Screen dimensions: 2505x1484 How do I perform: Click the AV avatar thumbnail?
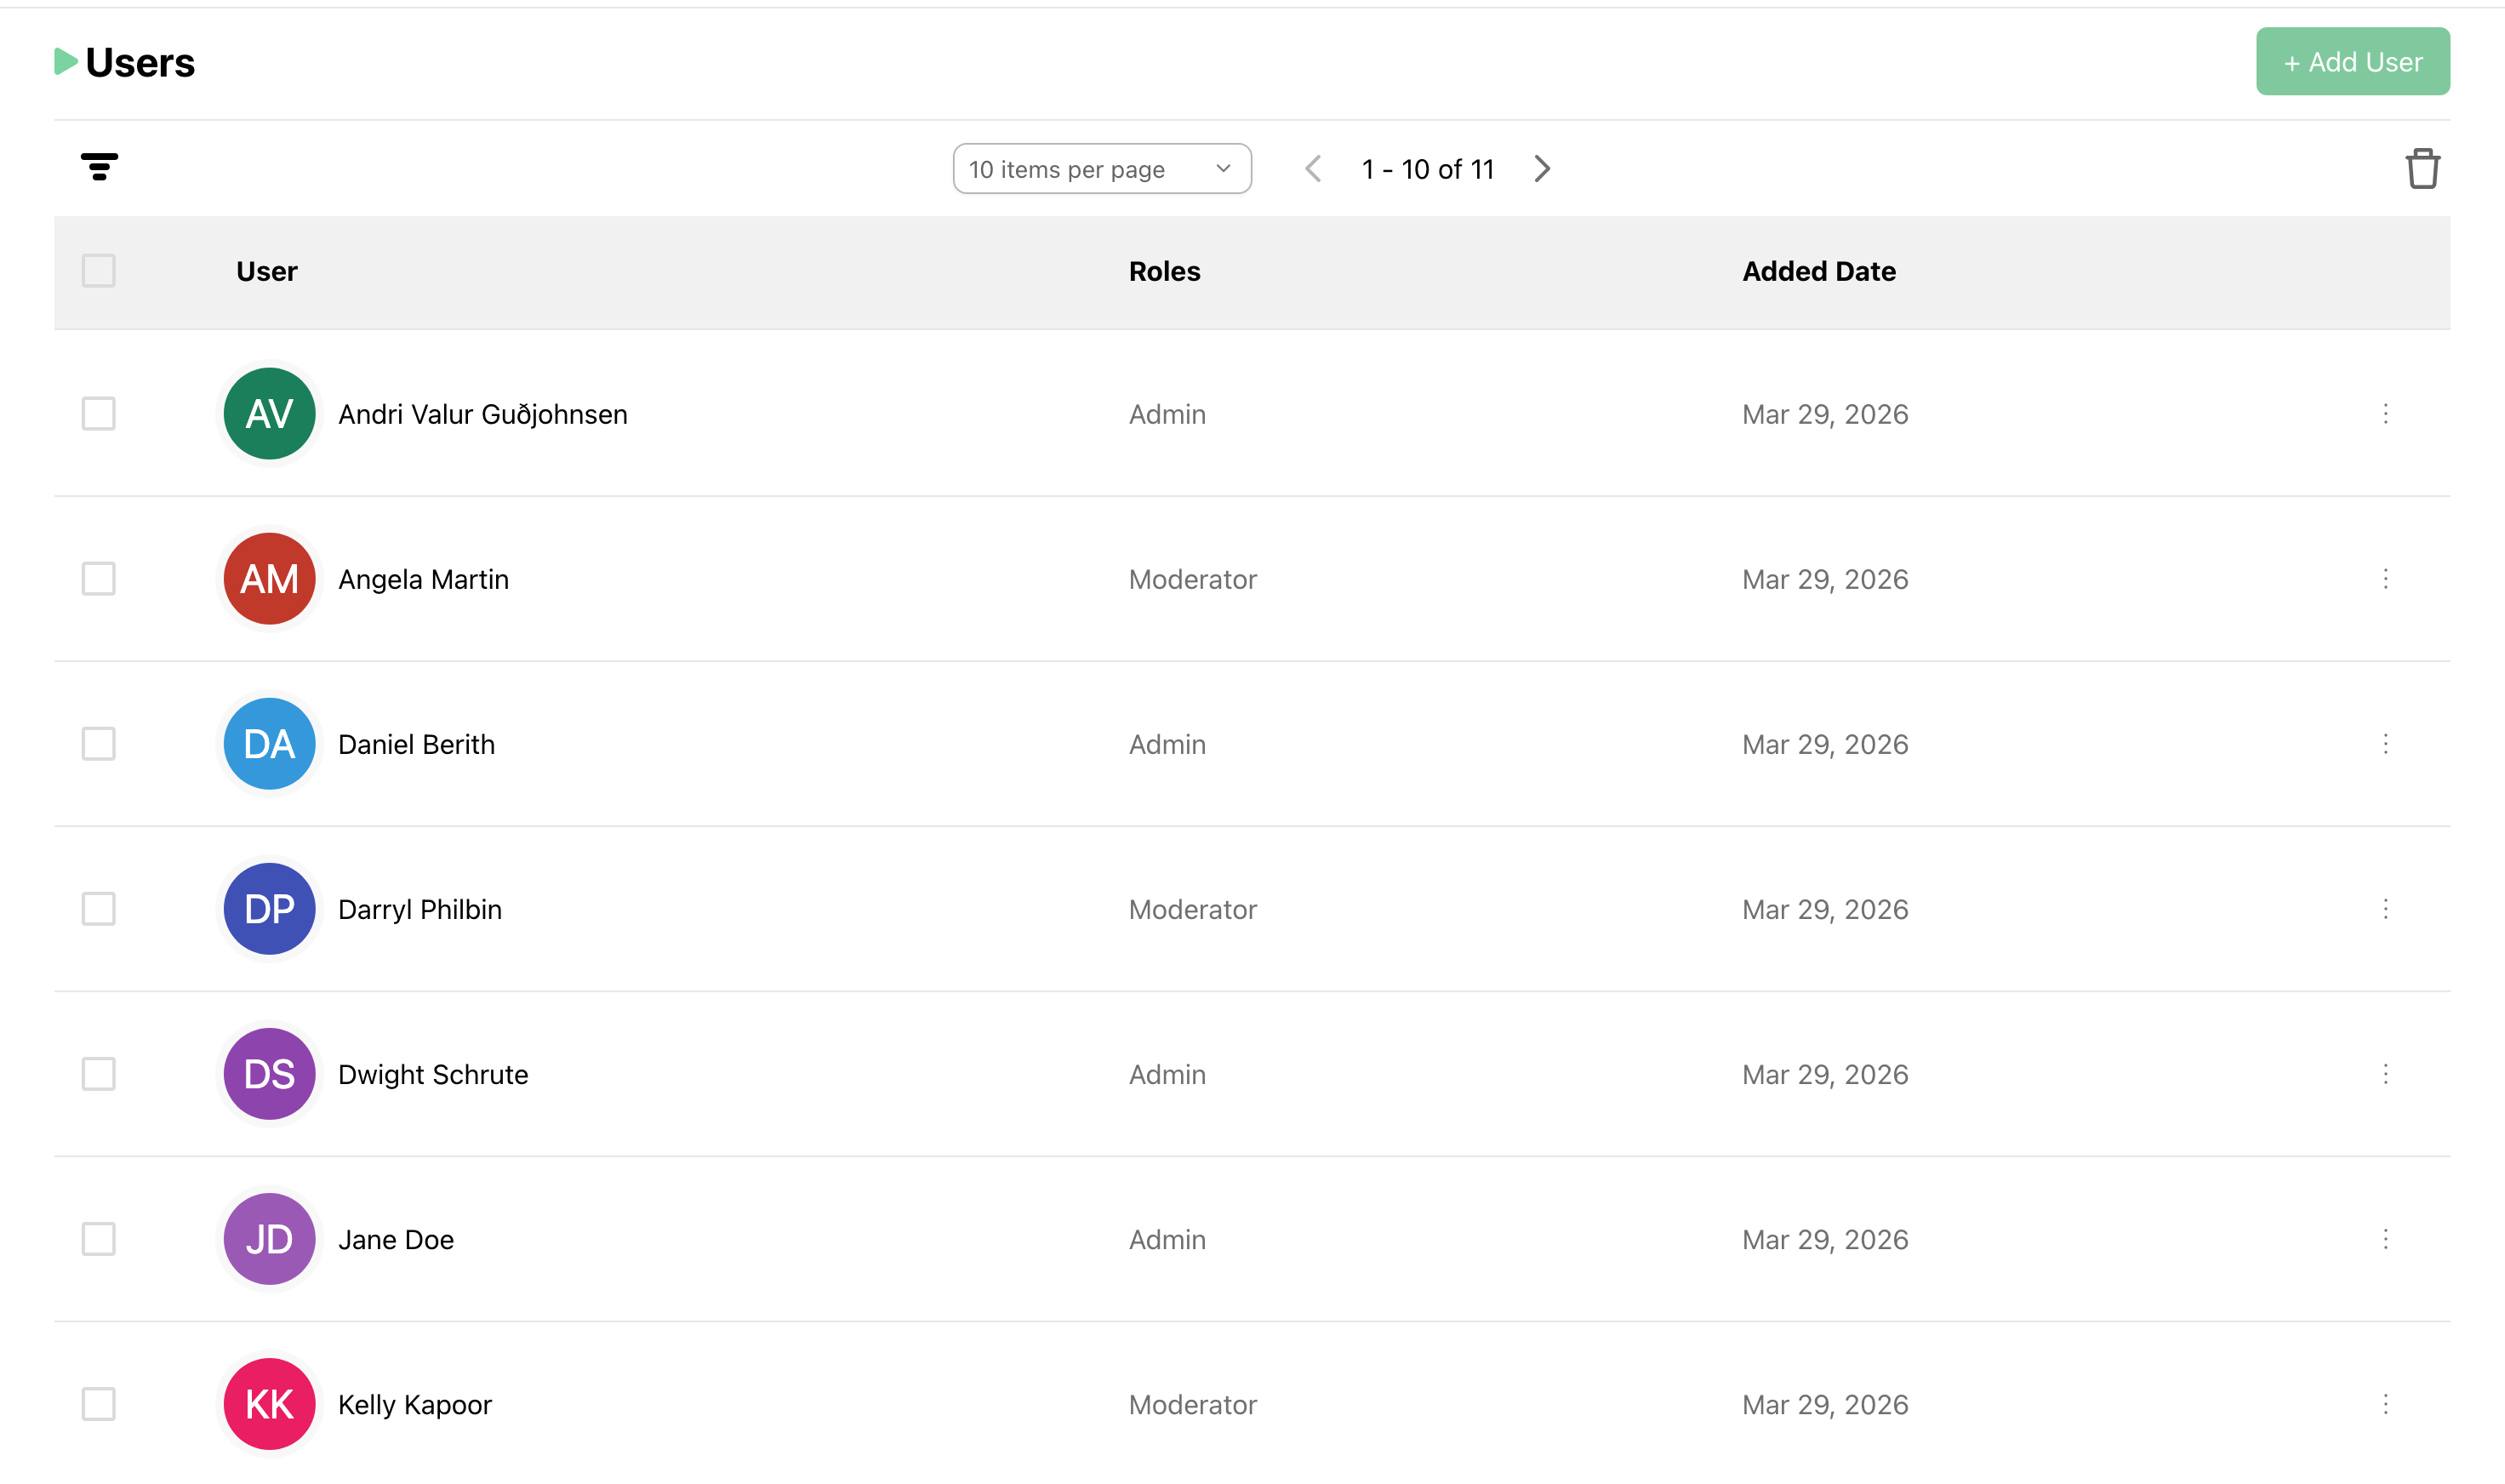(x=269, y=414)
